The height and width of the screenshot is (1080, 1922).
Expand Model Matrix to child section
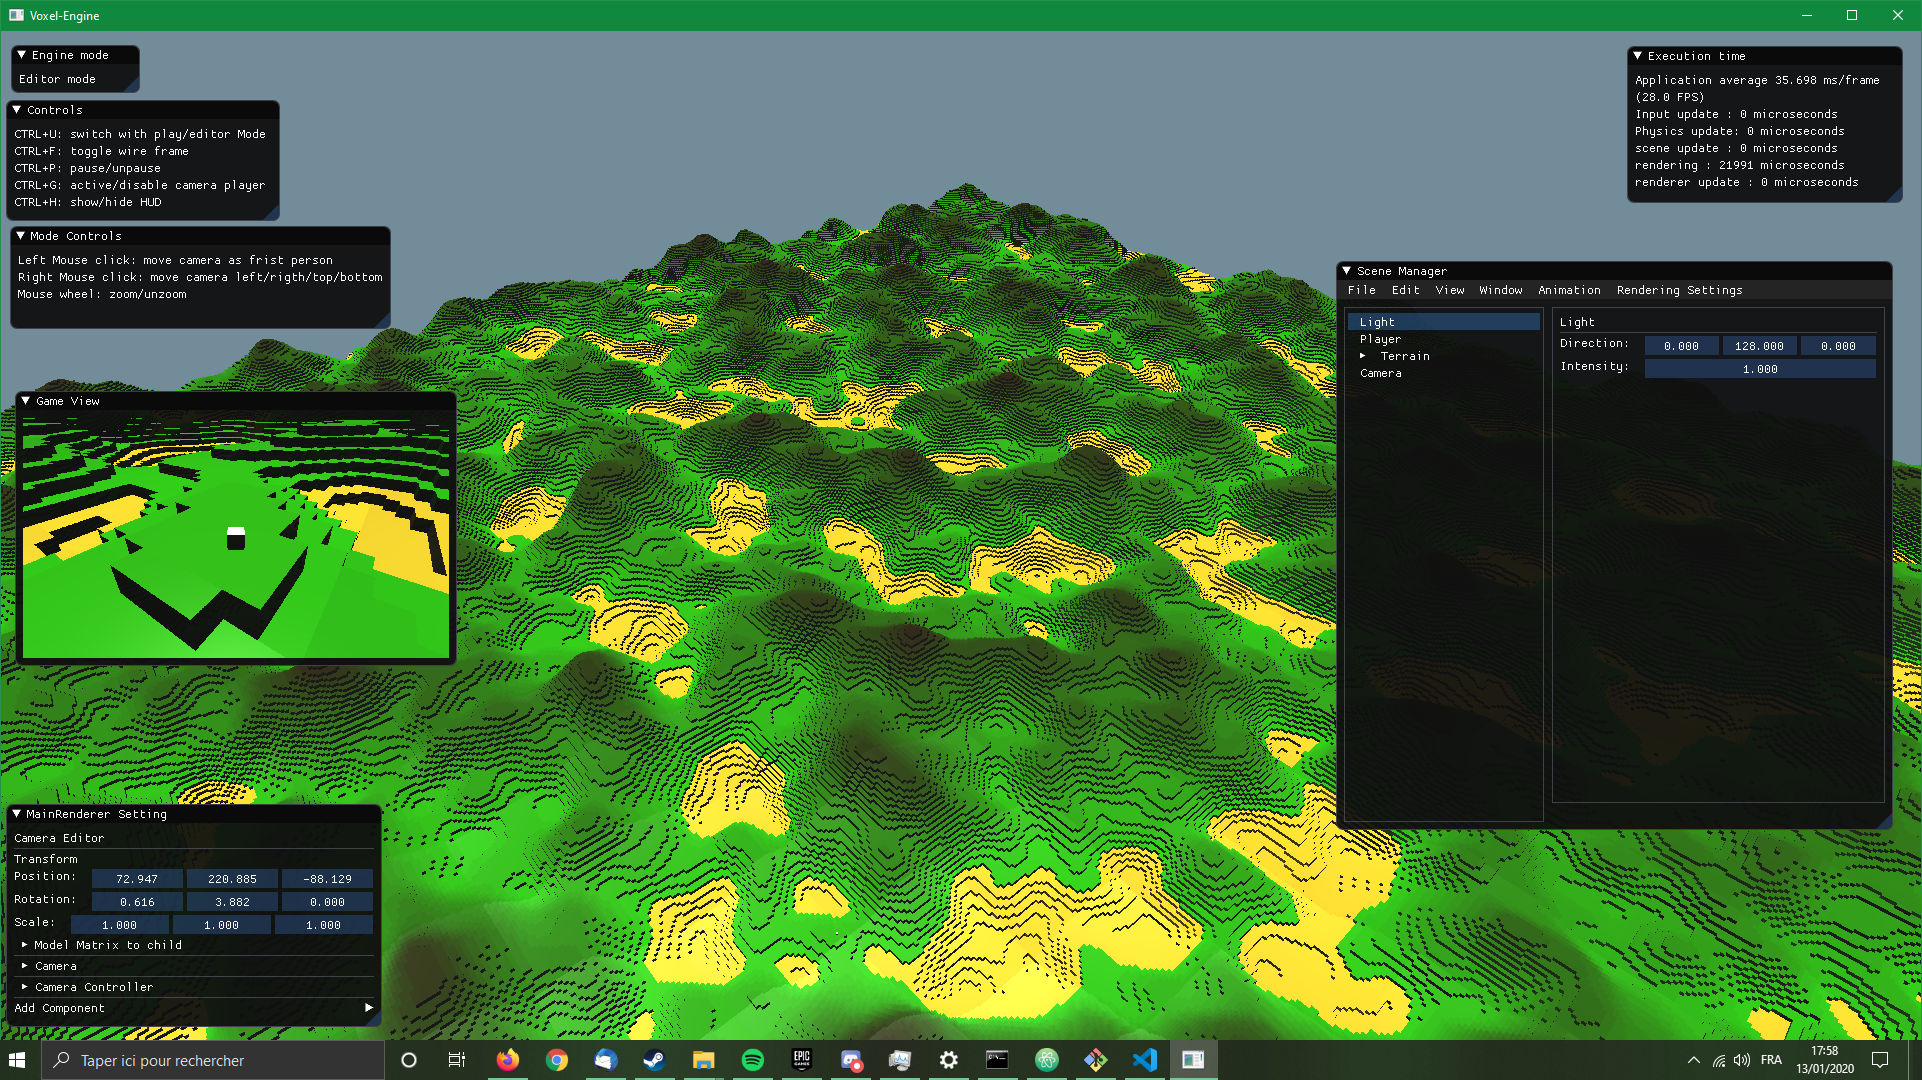(24, 945)
